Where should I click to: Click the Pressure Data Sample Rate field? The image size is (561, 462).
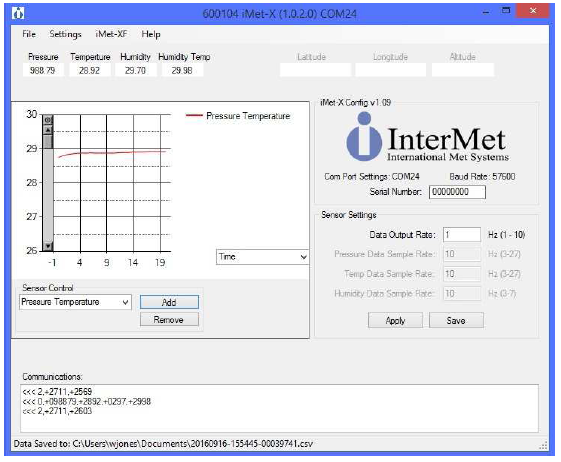click(x=462, y=254)
